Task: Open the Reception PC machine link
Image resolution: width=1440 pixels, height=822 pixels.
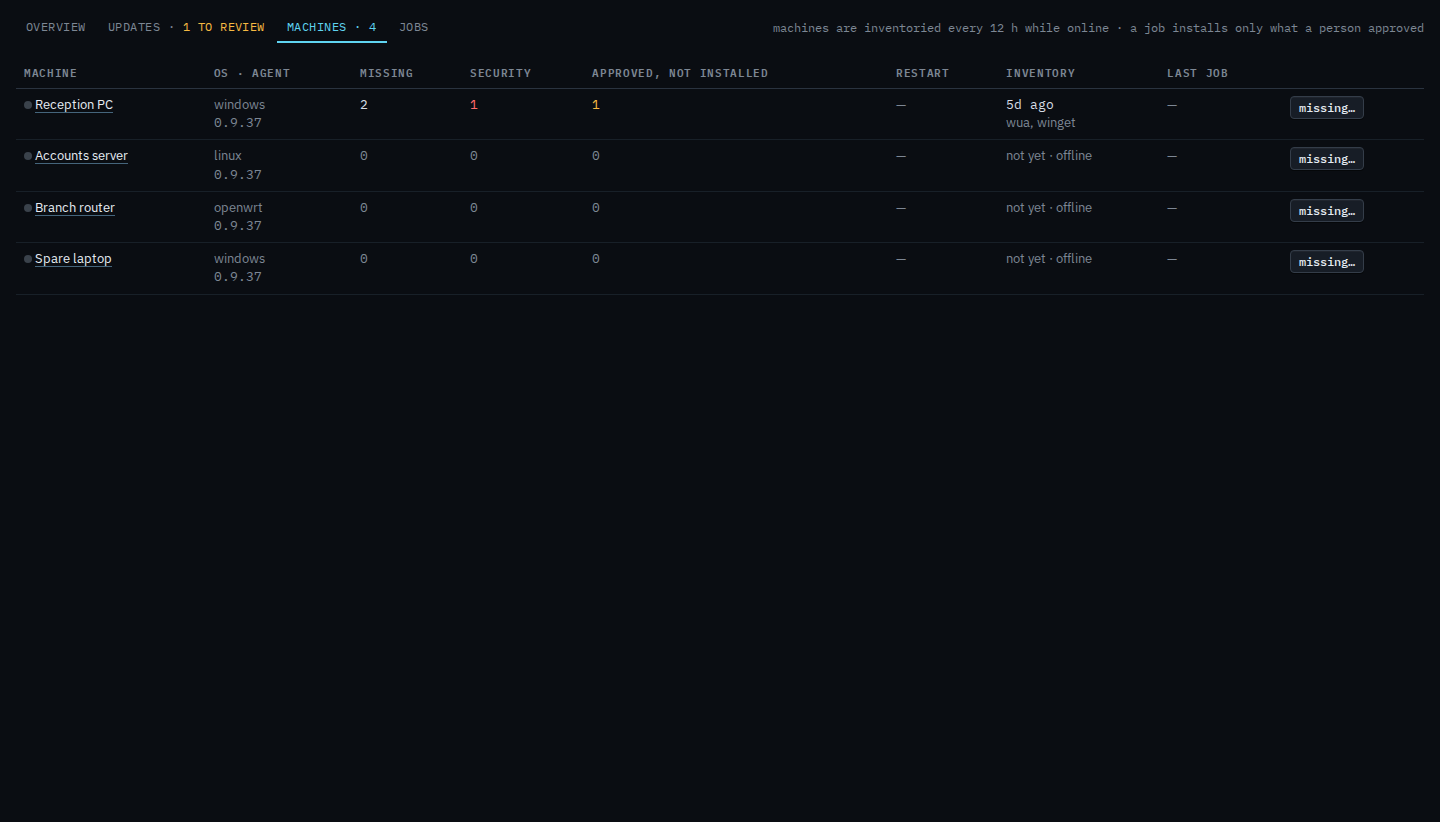Action: coord(74,105)
